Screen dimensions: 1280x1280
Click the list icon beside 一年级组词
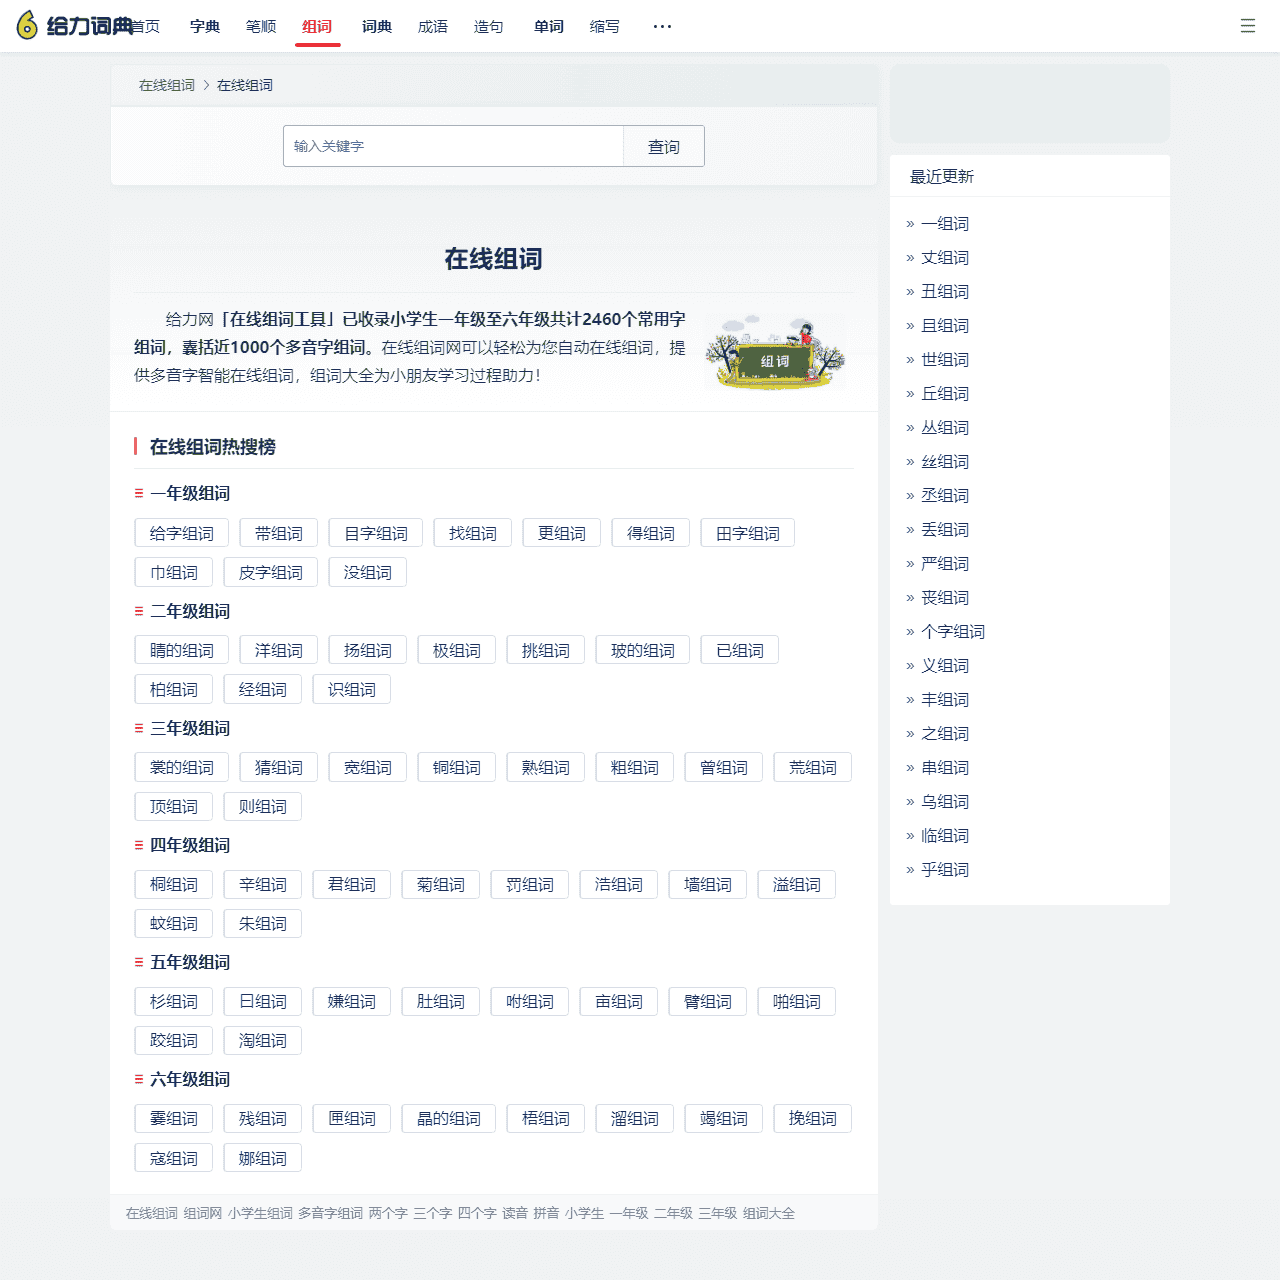click(x=138, y=493)
